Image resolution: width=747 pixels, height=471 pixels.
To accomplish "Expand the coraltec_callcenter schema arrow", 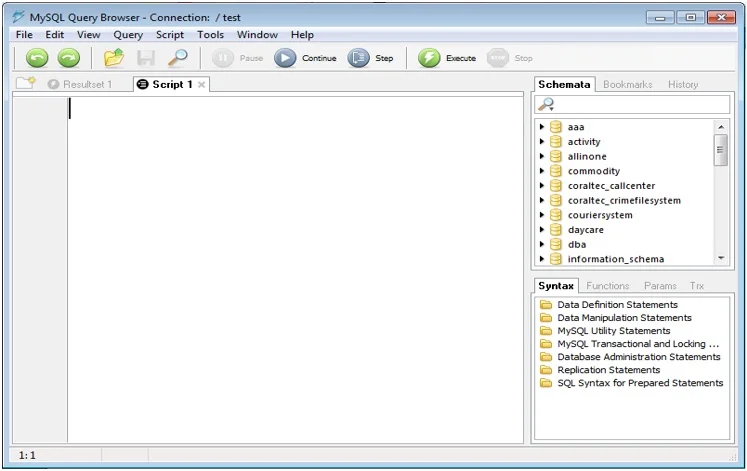I will point(542,186).
